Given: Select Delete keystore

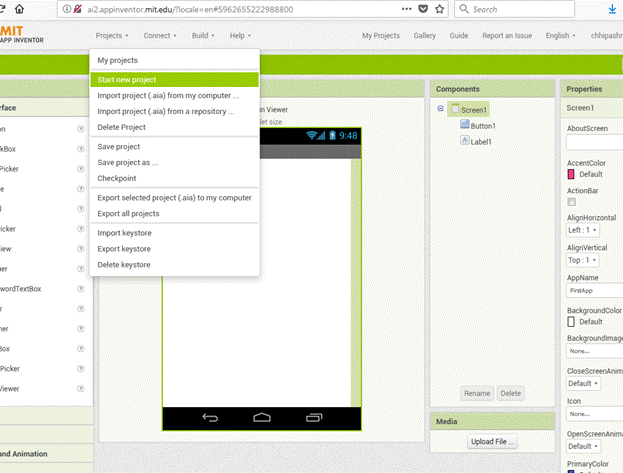Looking at the screenshot, I should pyautogui.click(x=174, y=265).
